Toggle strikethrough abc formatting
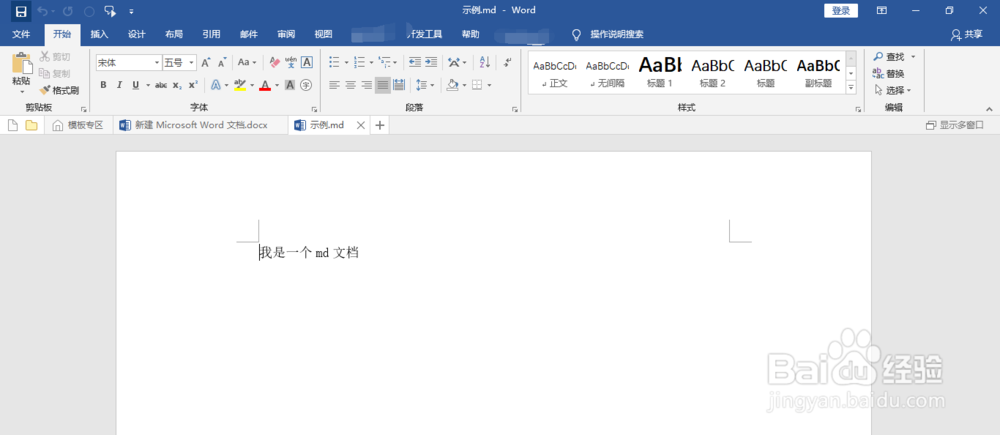This screenshot has height=435, width=1000. (x=161, y=85)
